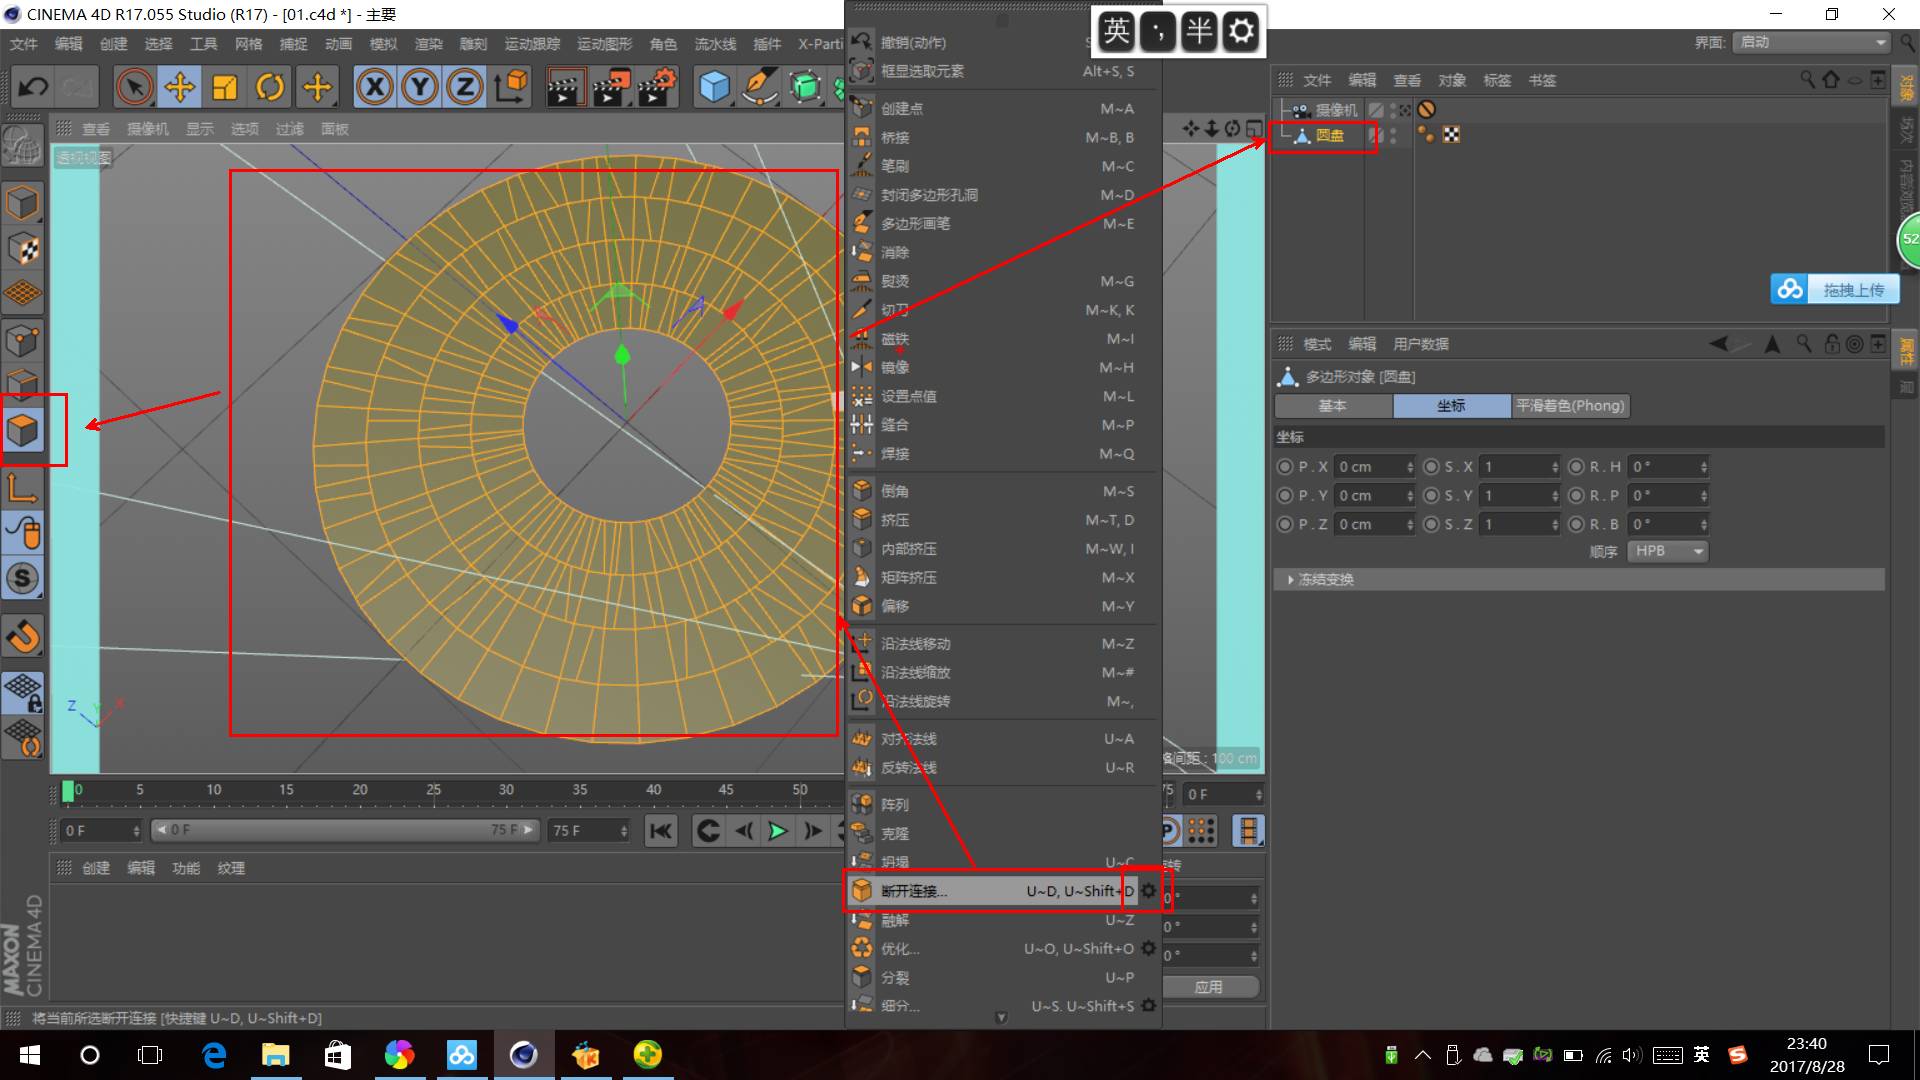
Task: Select the Scale tool icon
Action: click(225, 87)
